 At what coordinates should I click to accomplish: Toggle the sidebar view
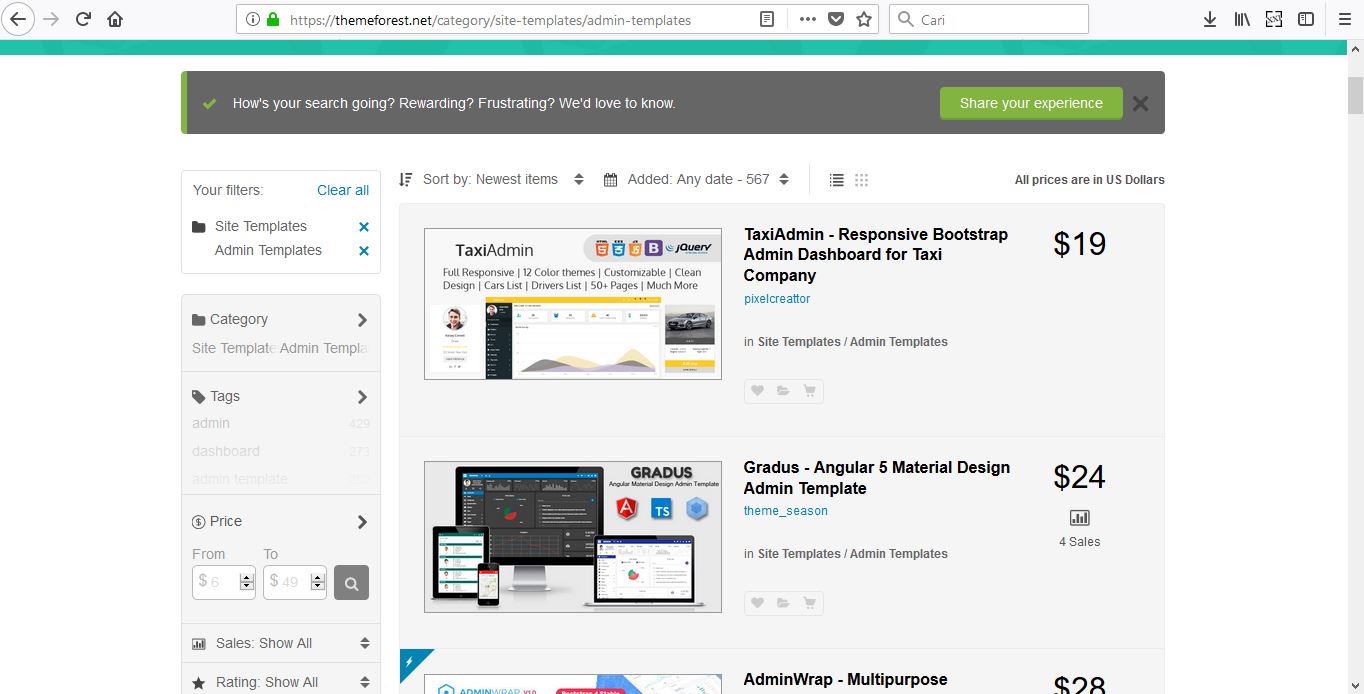pyautogui.click(x=1306, y=19)
